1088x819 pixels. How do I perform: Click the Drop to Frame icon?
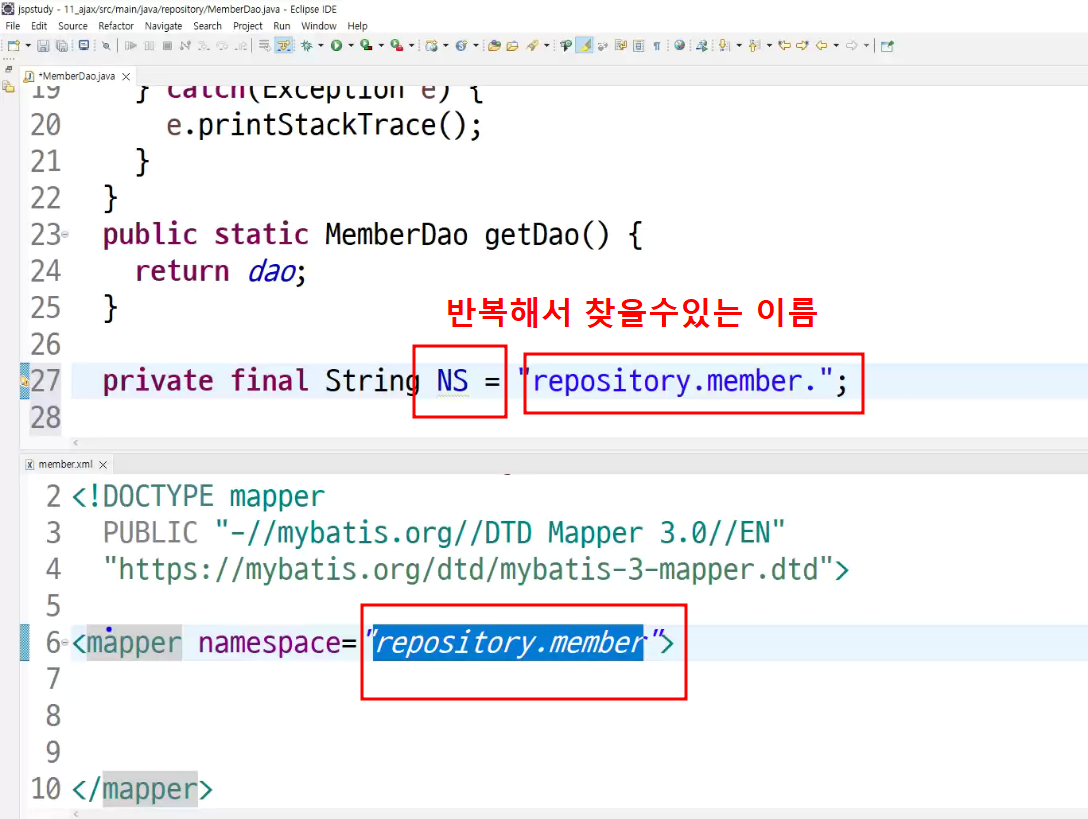(x=264, y=46)
